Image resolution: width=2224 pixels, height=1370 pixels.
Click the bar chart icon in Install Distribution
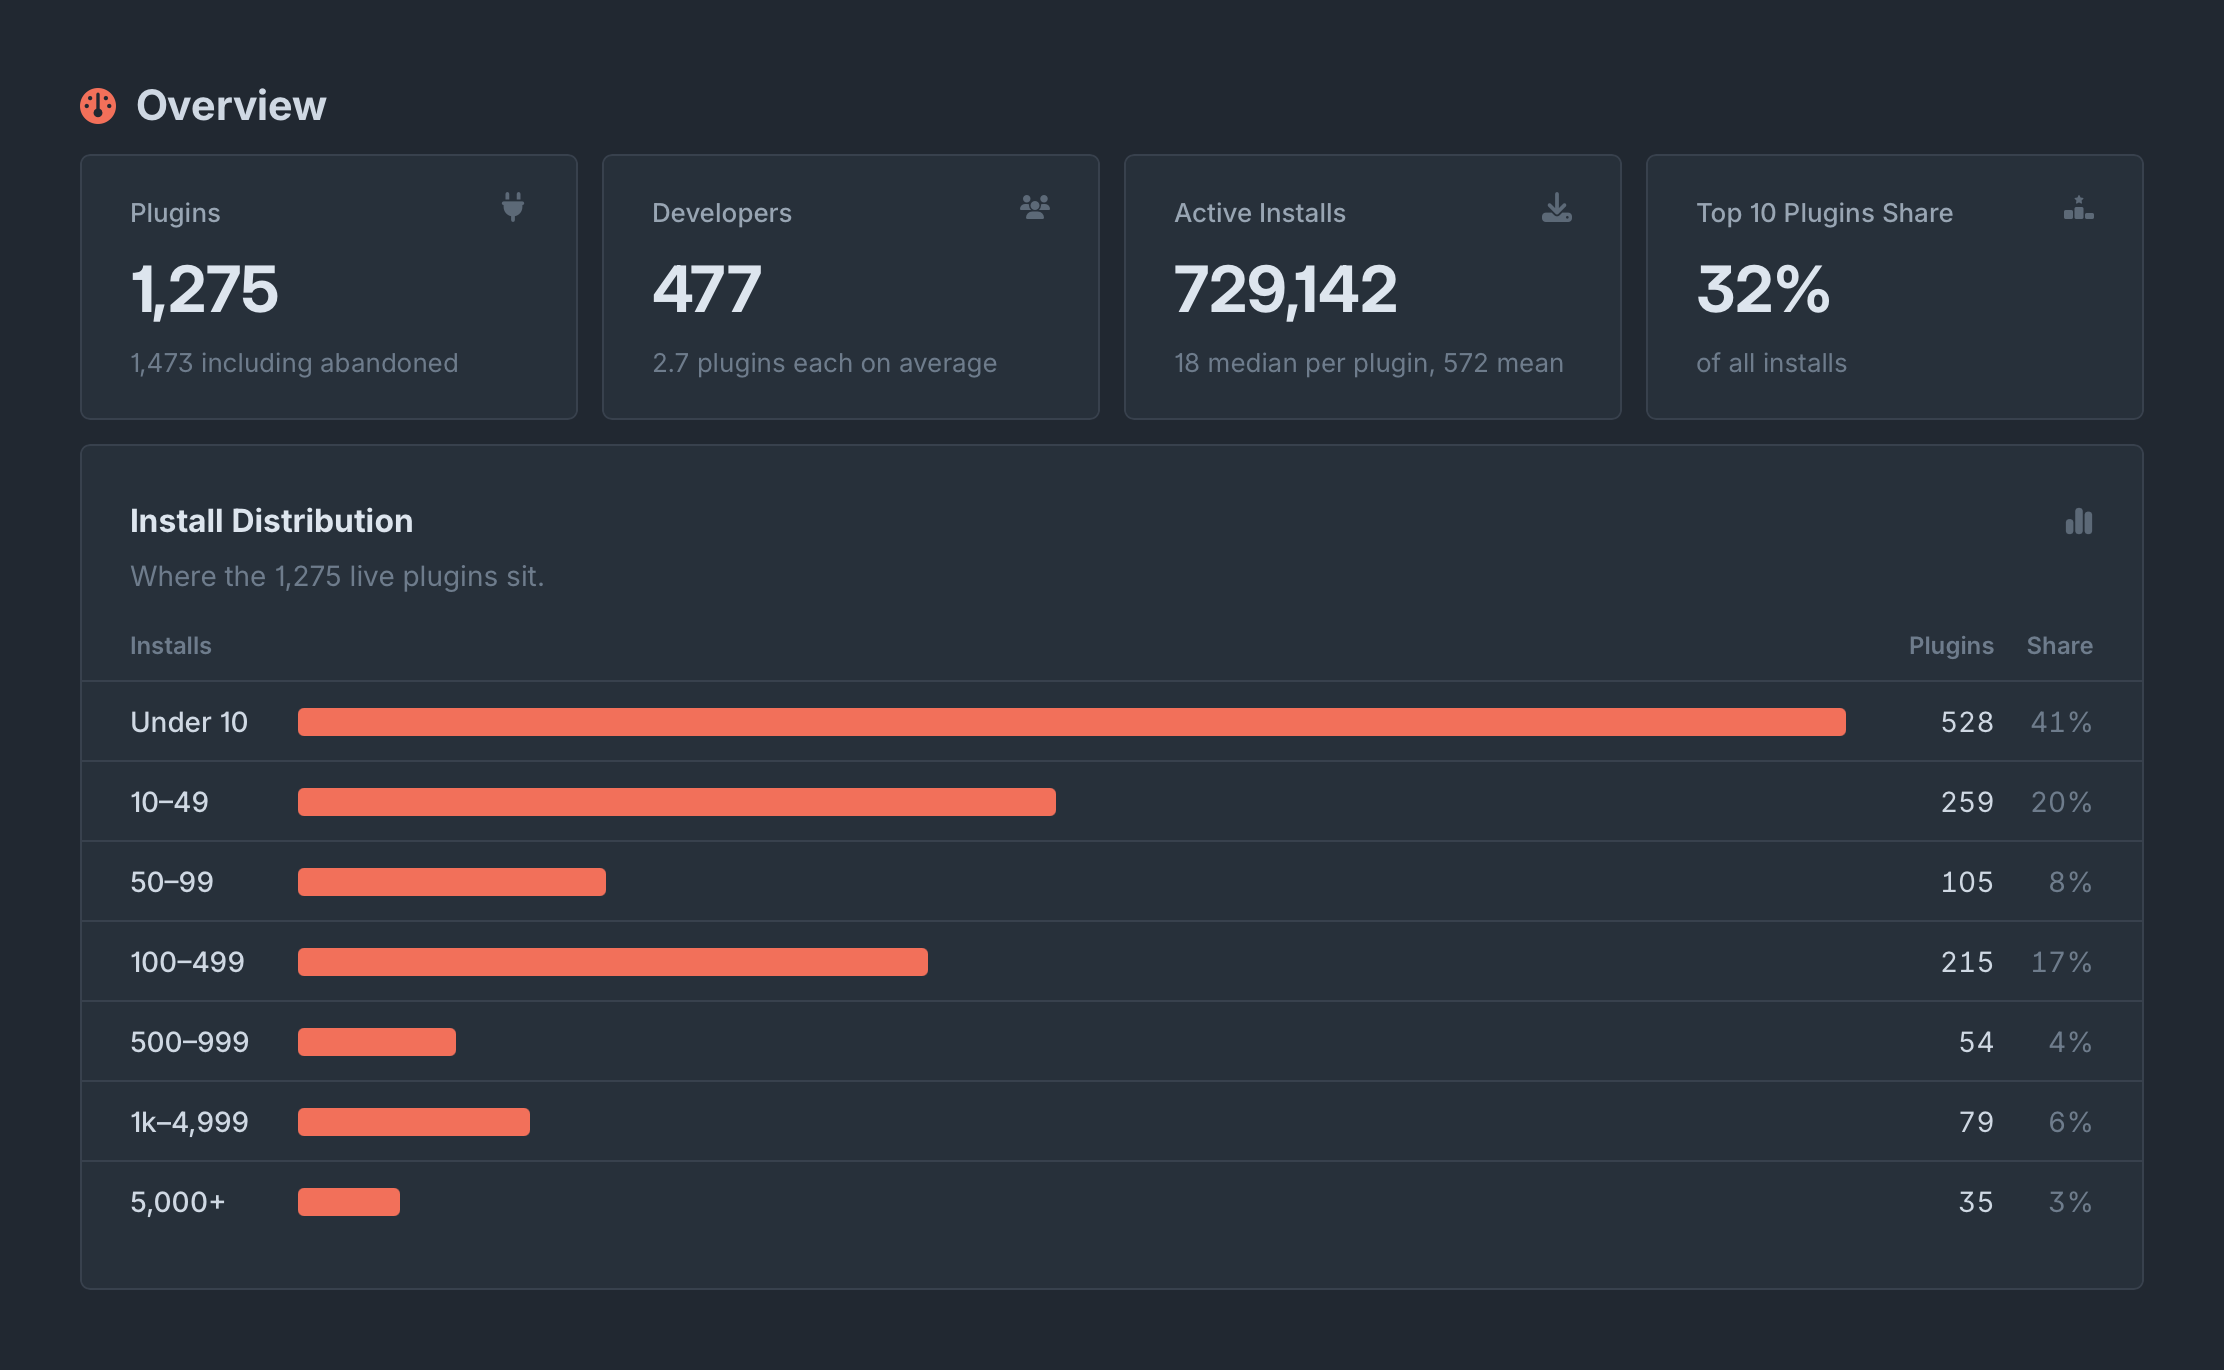pyautogui.click(x=2079, y=521)
